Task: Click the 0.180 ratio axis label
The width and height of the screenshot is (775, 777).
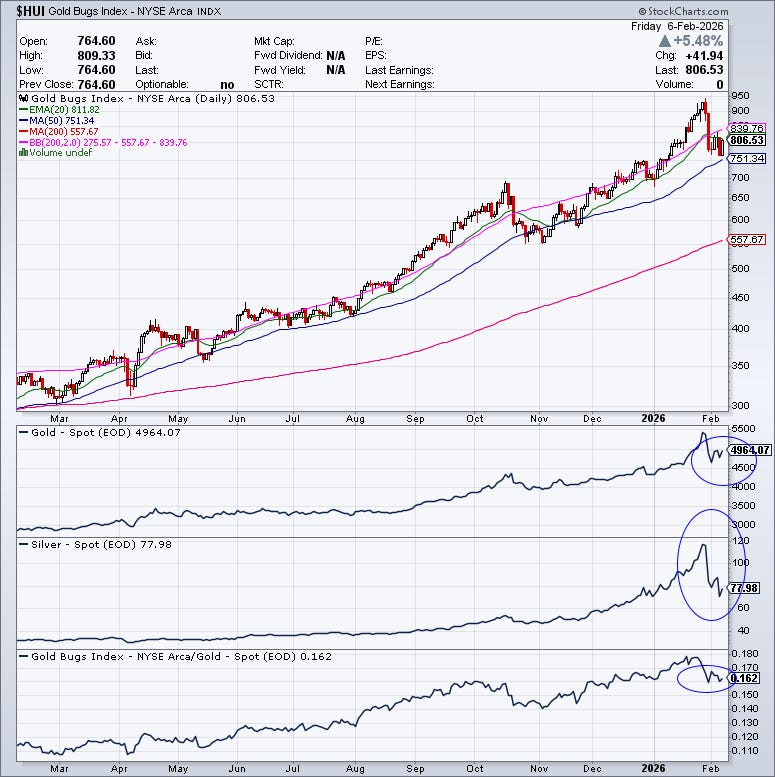Action: [745, 654]
